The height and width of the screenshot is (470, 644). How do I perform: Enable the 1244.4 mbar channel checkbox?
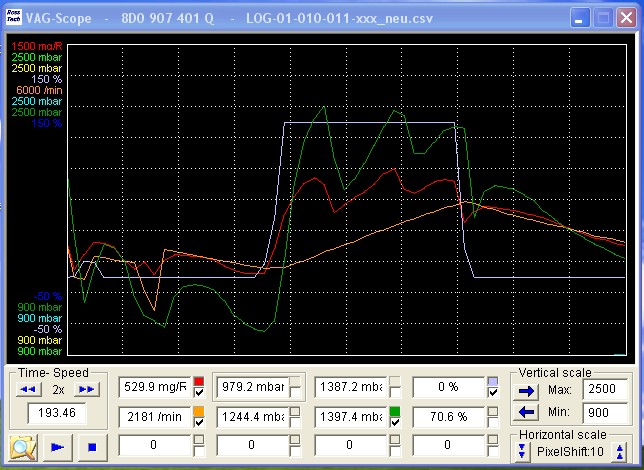point(294,422)
